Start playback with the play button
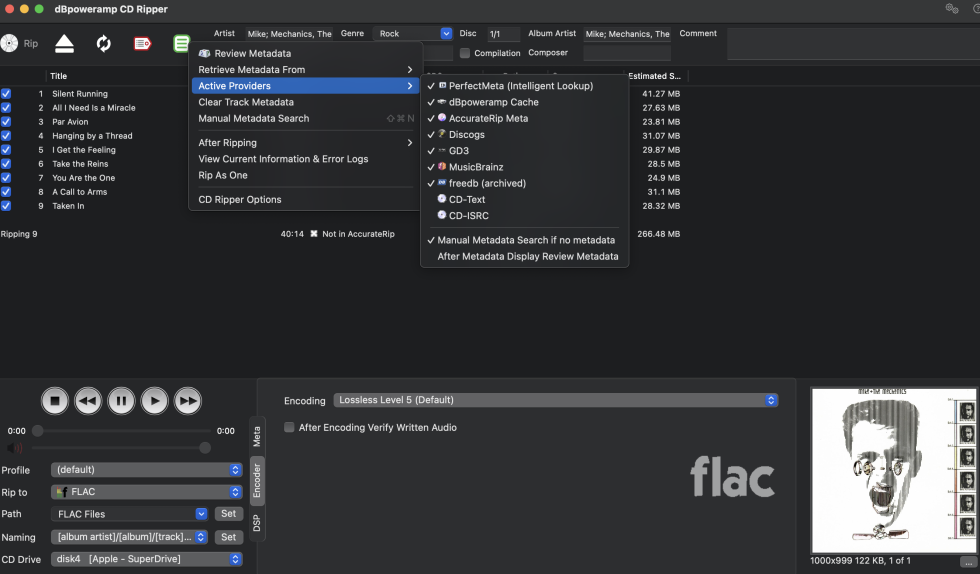The image size is (980, 574). click(154, 401)
